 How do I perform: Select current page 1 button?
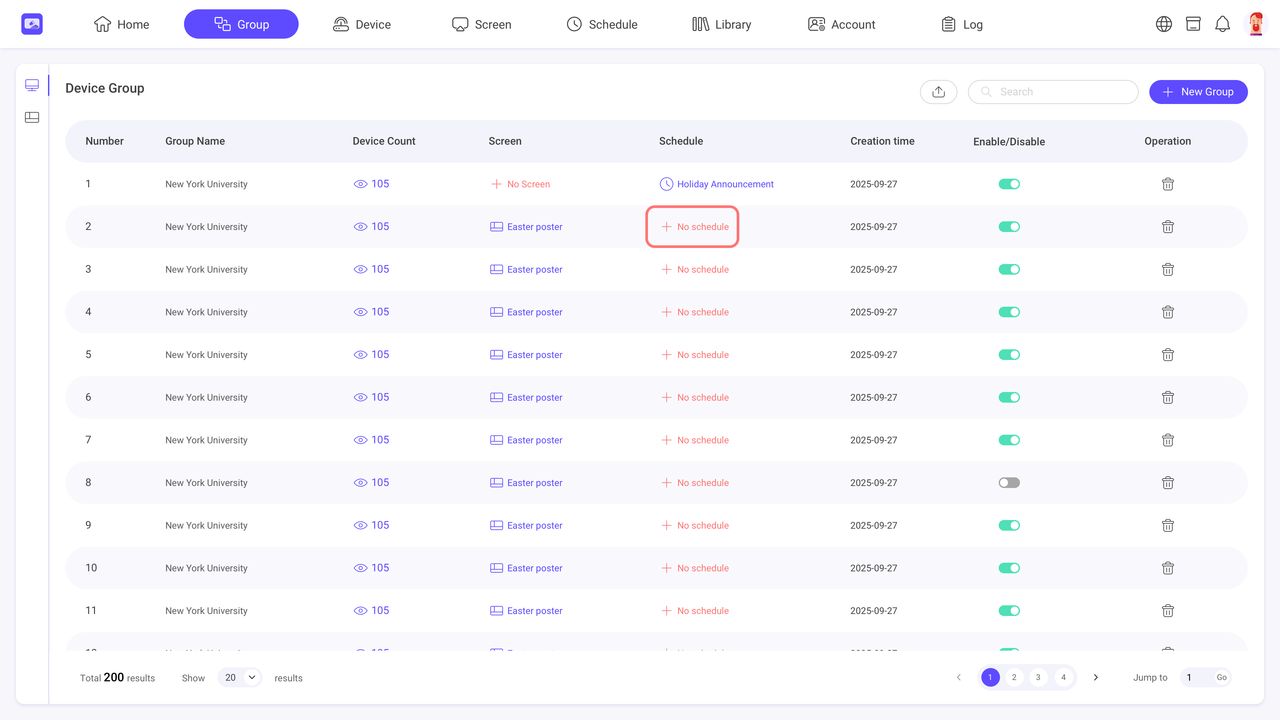click(990, 677)
